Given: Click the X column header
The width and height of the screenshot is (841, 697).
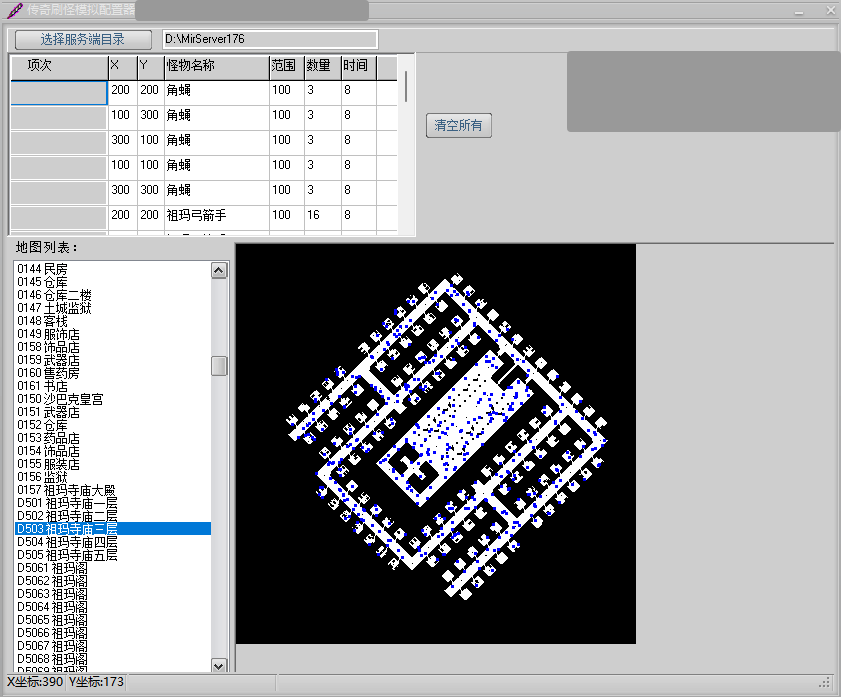Looking at the screenshot, I should (123, 67).
